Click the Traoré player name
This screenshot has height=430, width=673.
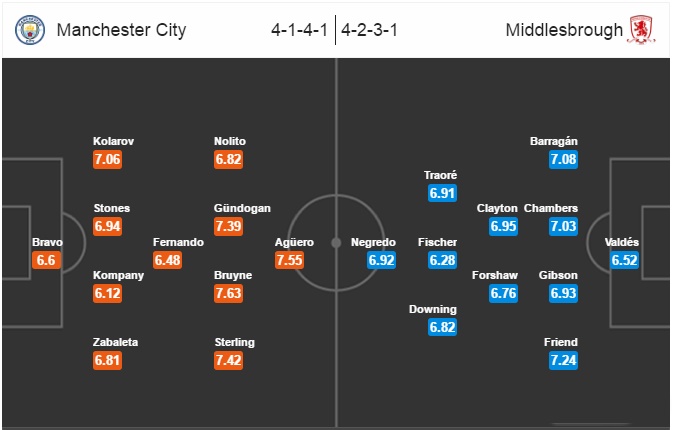click(440, 175)
